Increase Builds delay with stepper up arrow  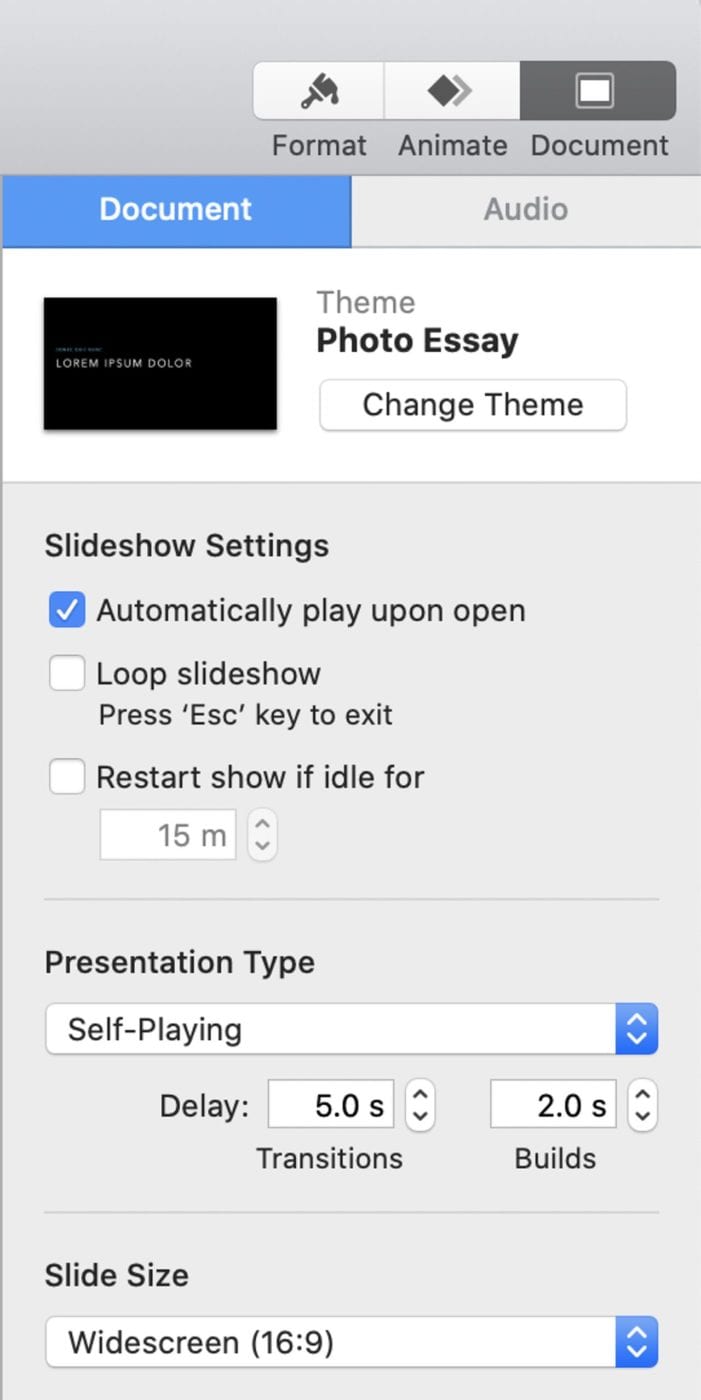pyautogui.click(x=643, y=1093)
